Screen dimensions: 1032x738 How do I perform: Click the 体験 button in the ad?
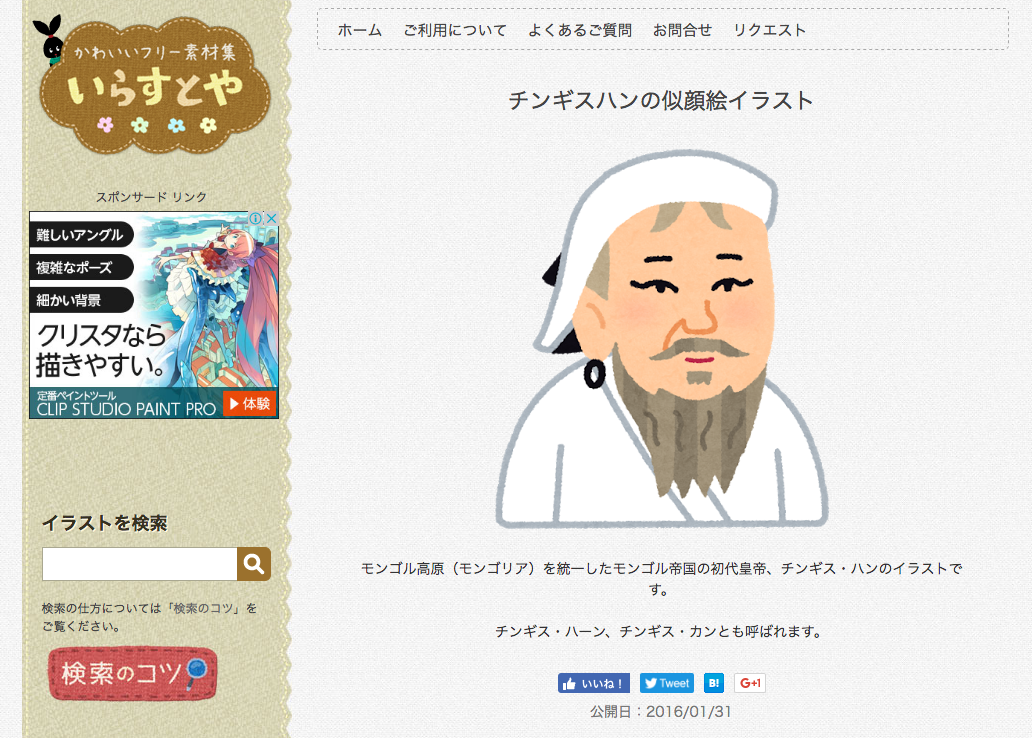click(x=249, y=404)
